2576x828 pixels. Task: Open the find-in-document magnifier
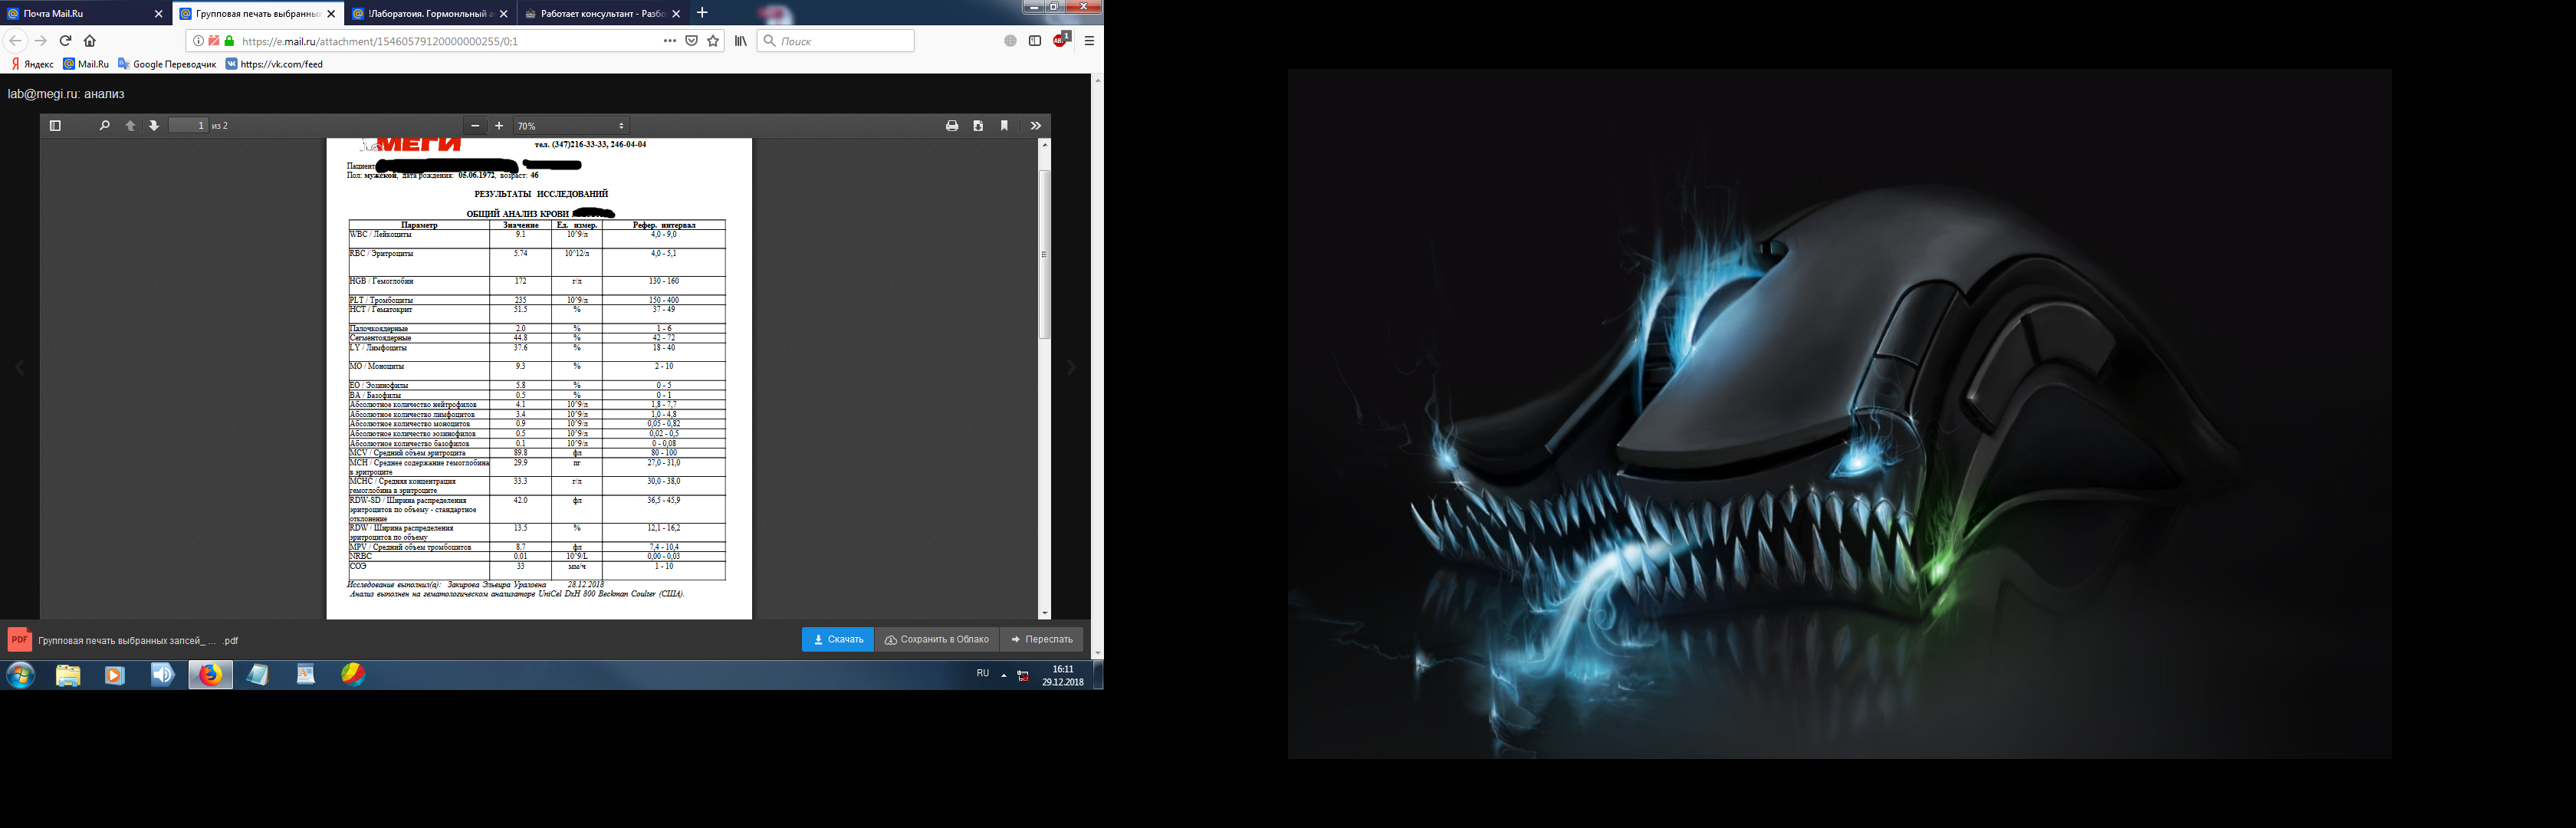[104, 126]
